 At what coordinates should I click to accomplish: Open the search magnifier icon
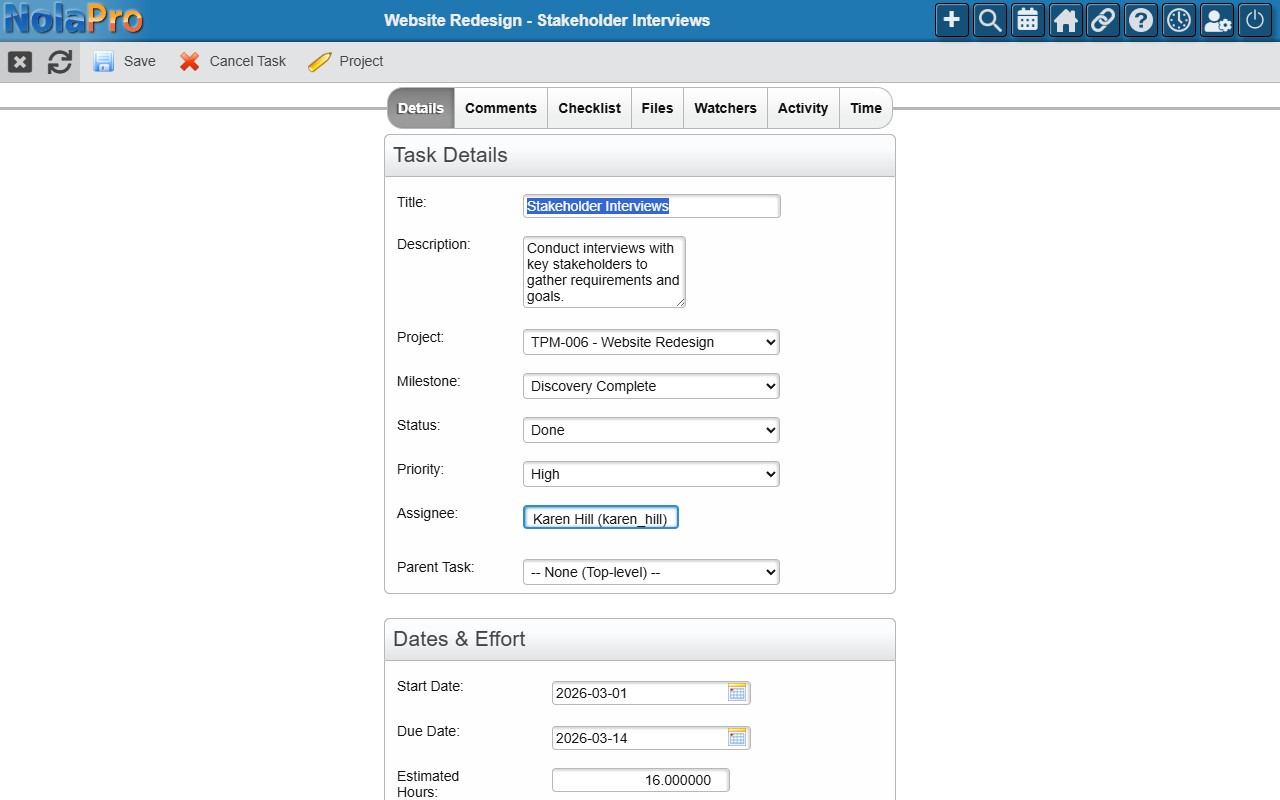990,20
